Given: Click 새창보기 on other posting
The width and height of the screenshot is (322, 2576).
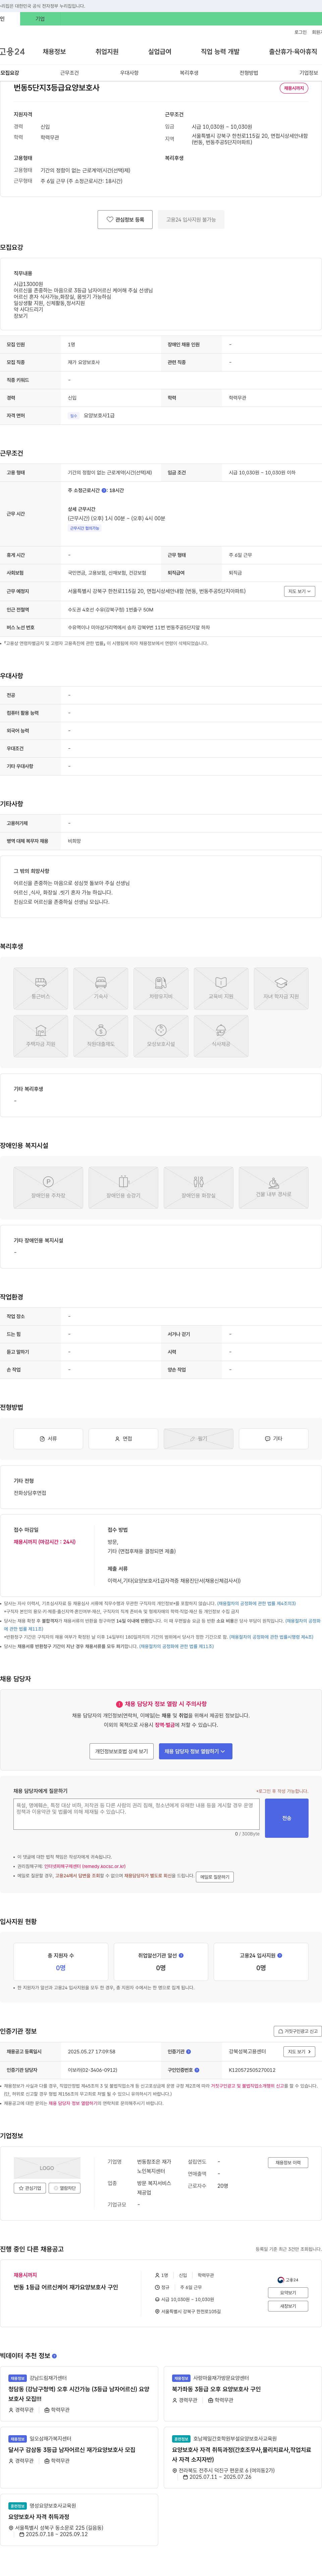Looking at the screenshot, I should pos(288,2306).
